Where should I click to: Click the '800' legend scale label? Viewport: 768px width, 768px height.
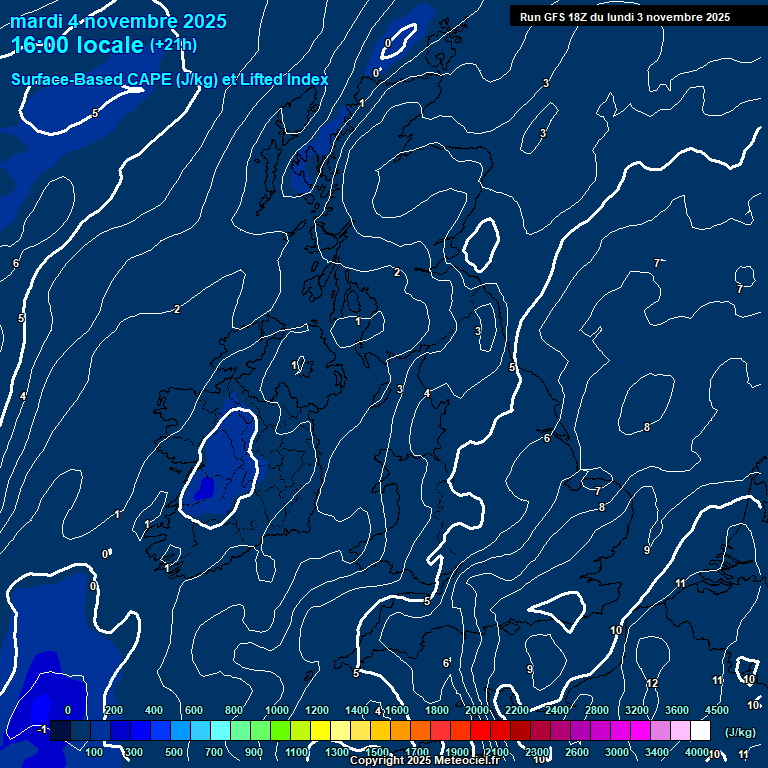pyautogui.click(x=234, y=710)
